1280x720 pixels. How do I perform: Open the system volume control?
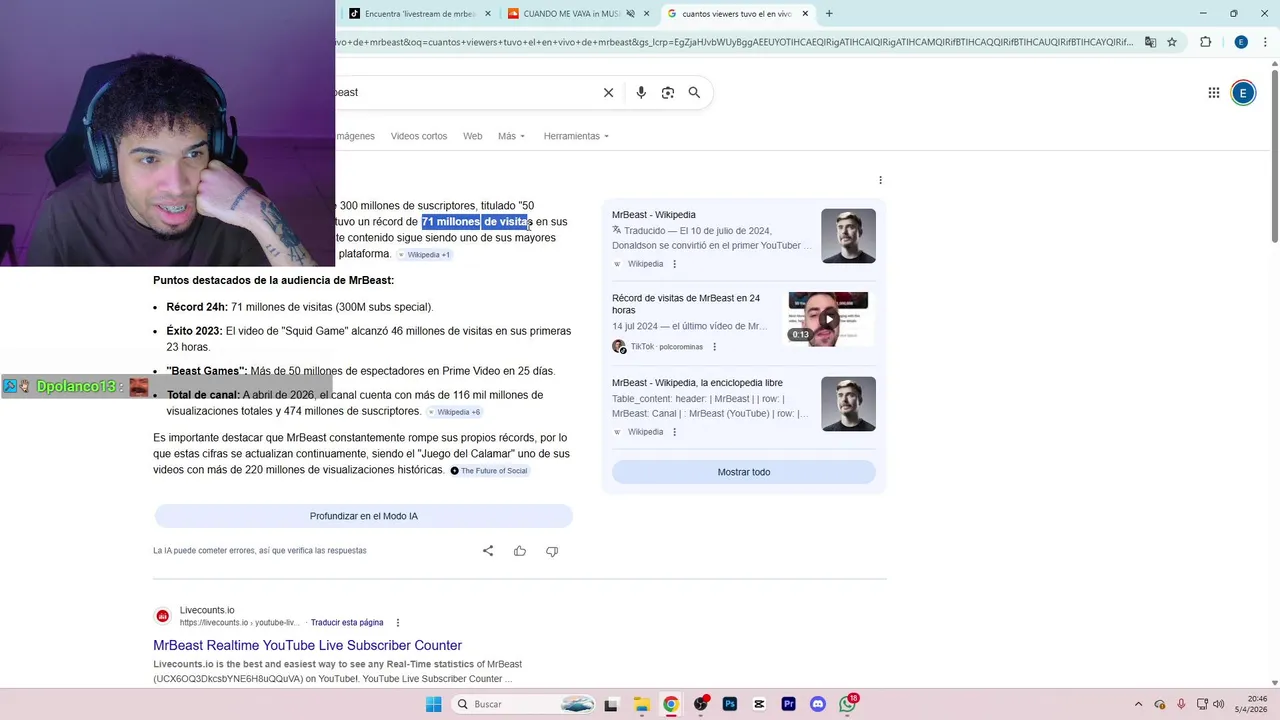pyautogui.click(x=1218, y=704)
